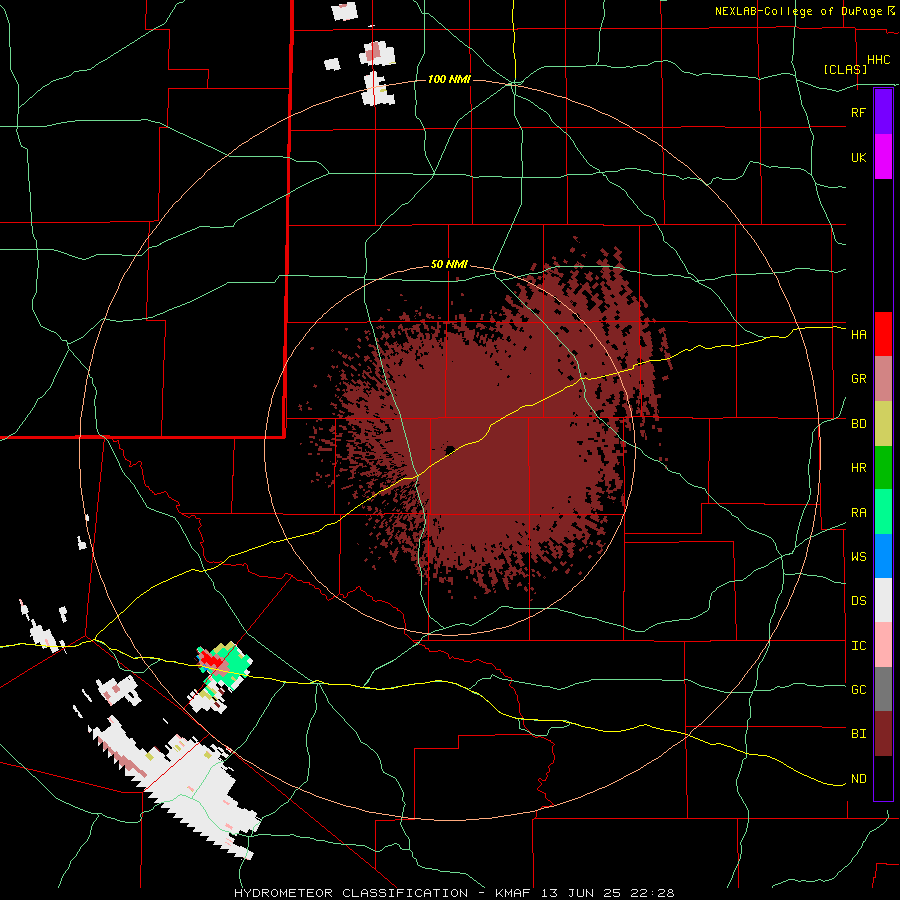Screen dimensions: 900x900
Task: Click the UK legend label
Action: [x=858, y=157]
